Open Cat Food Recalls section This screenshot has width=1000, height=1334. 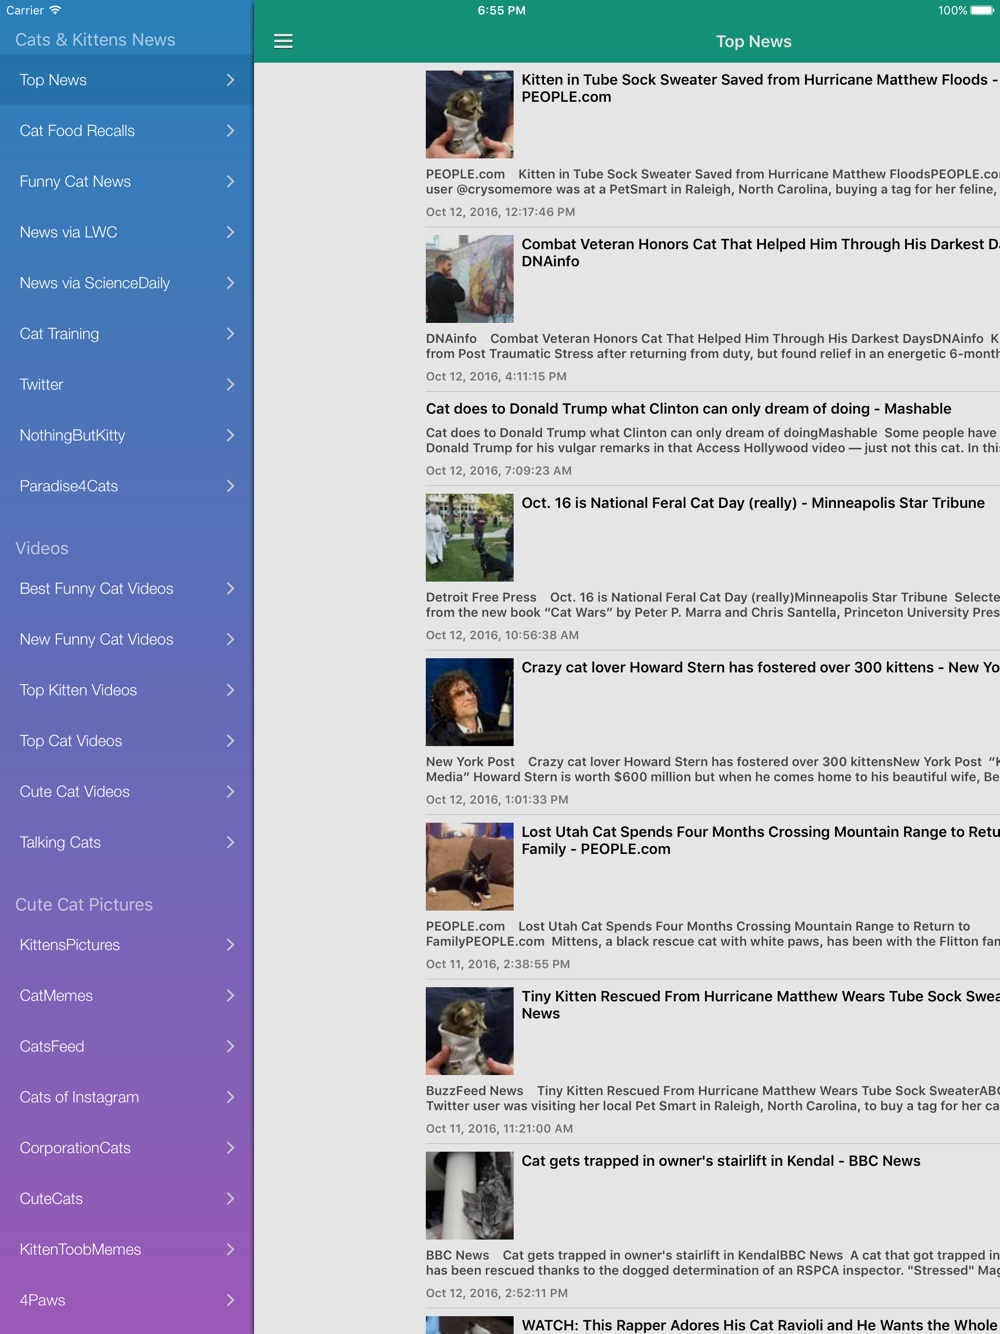pyautogui.click(x=127, y=131)
